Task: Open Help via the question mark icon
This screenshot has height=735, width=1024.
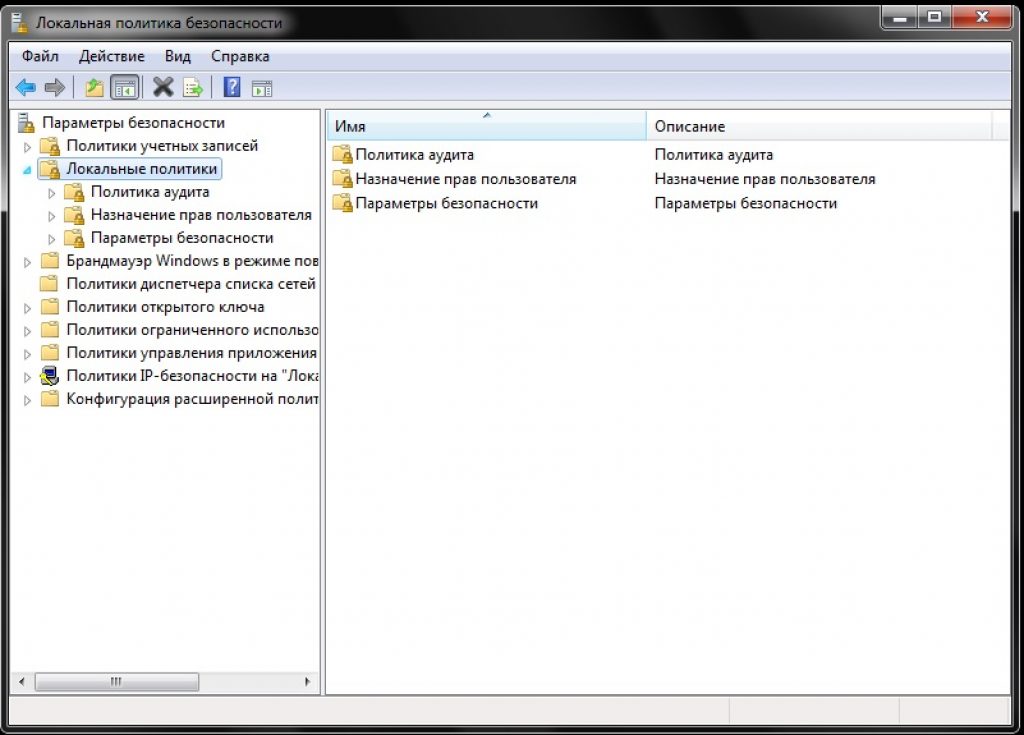Action: click(x=232, y=87)
